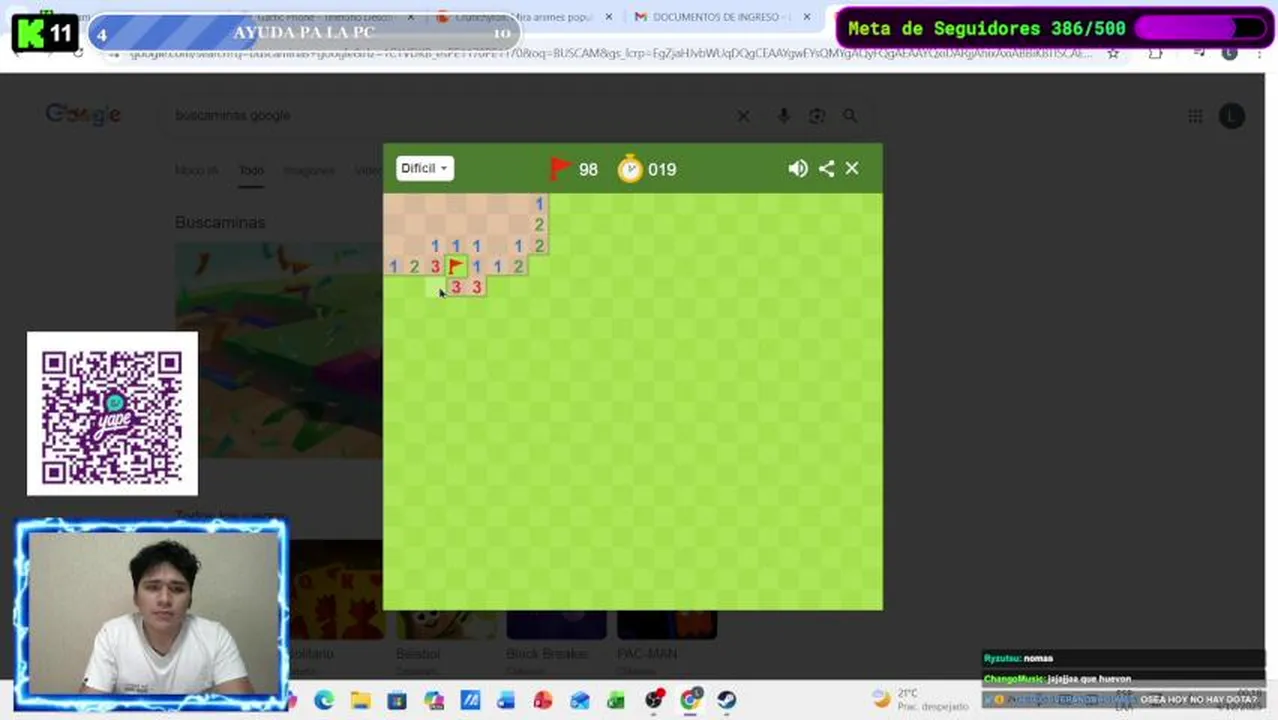The image size is (1278, 720).
Task: Open Excel from the taskbar
Action: tap(616, 700)
